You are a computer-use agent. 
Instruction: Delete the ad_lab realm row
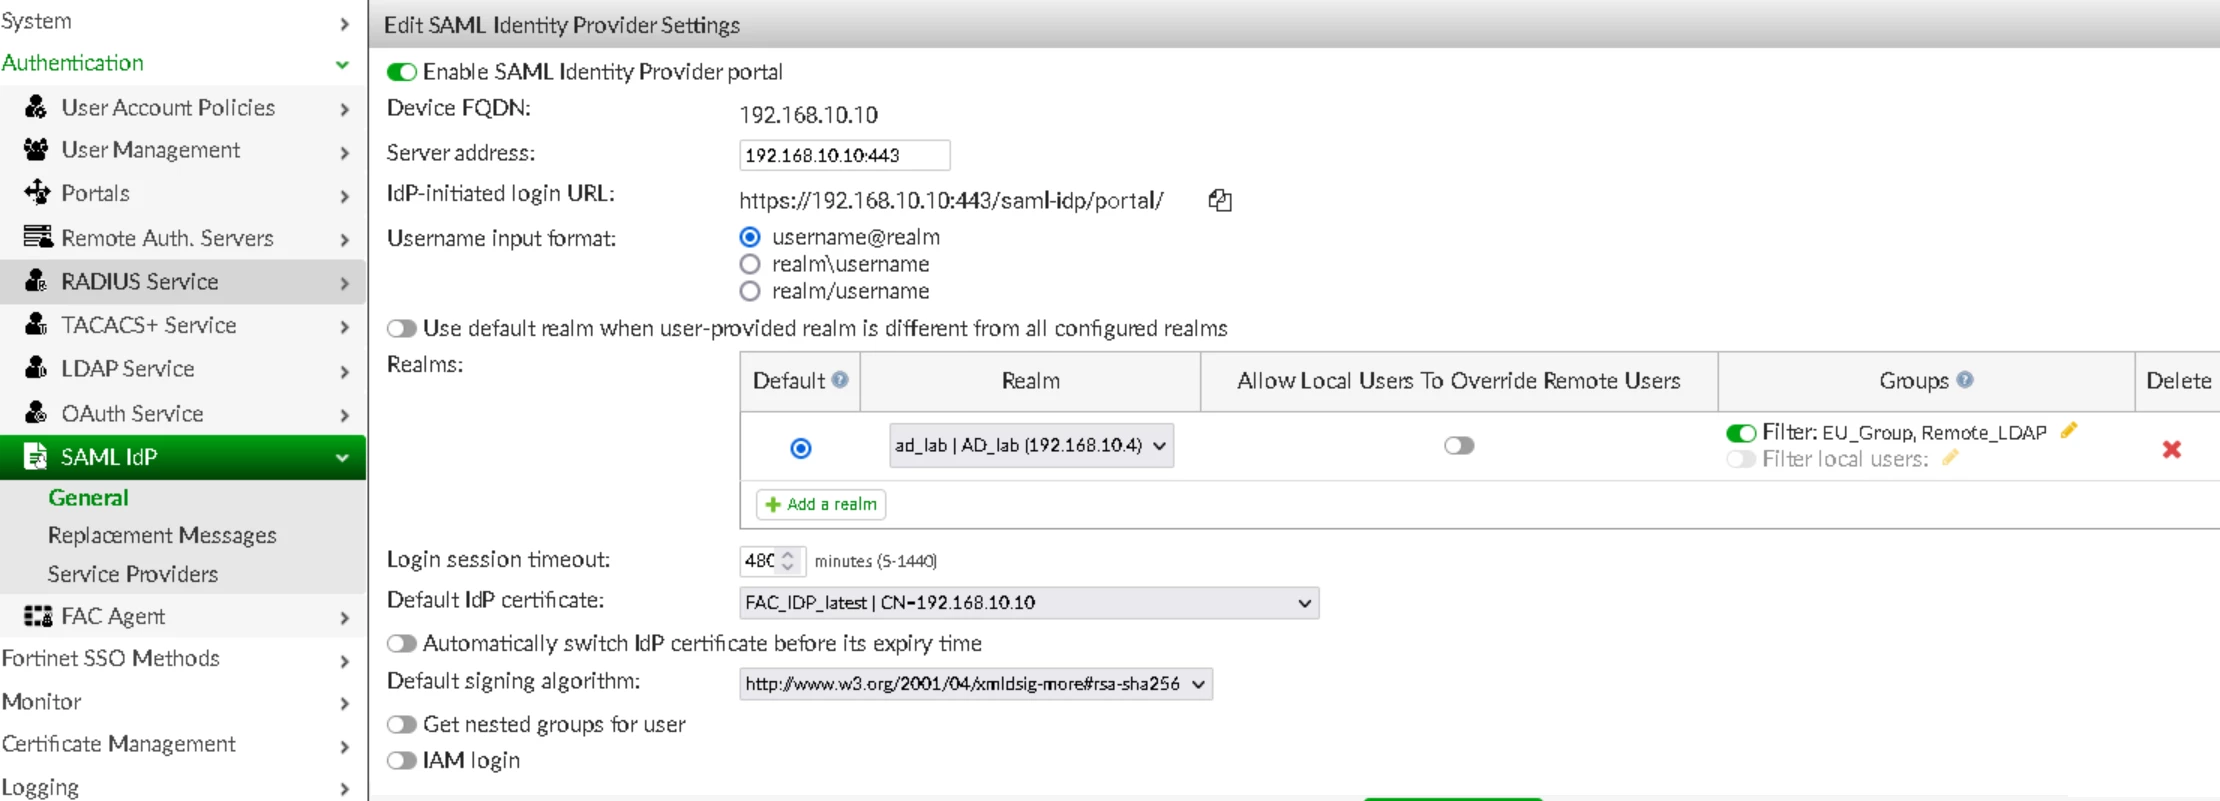[x=2172, y=449]
